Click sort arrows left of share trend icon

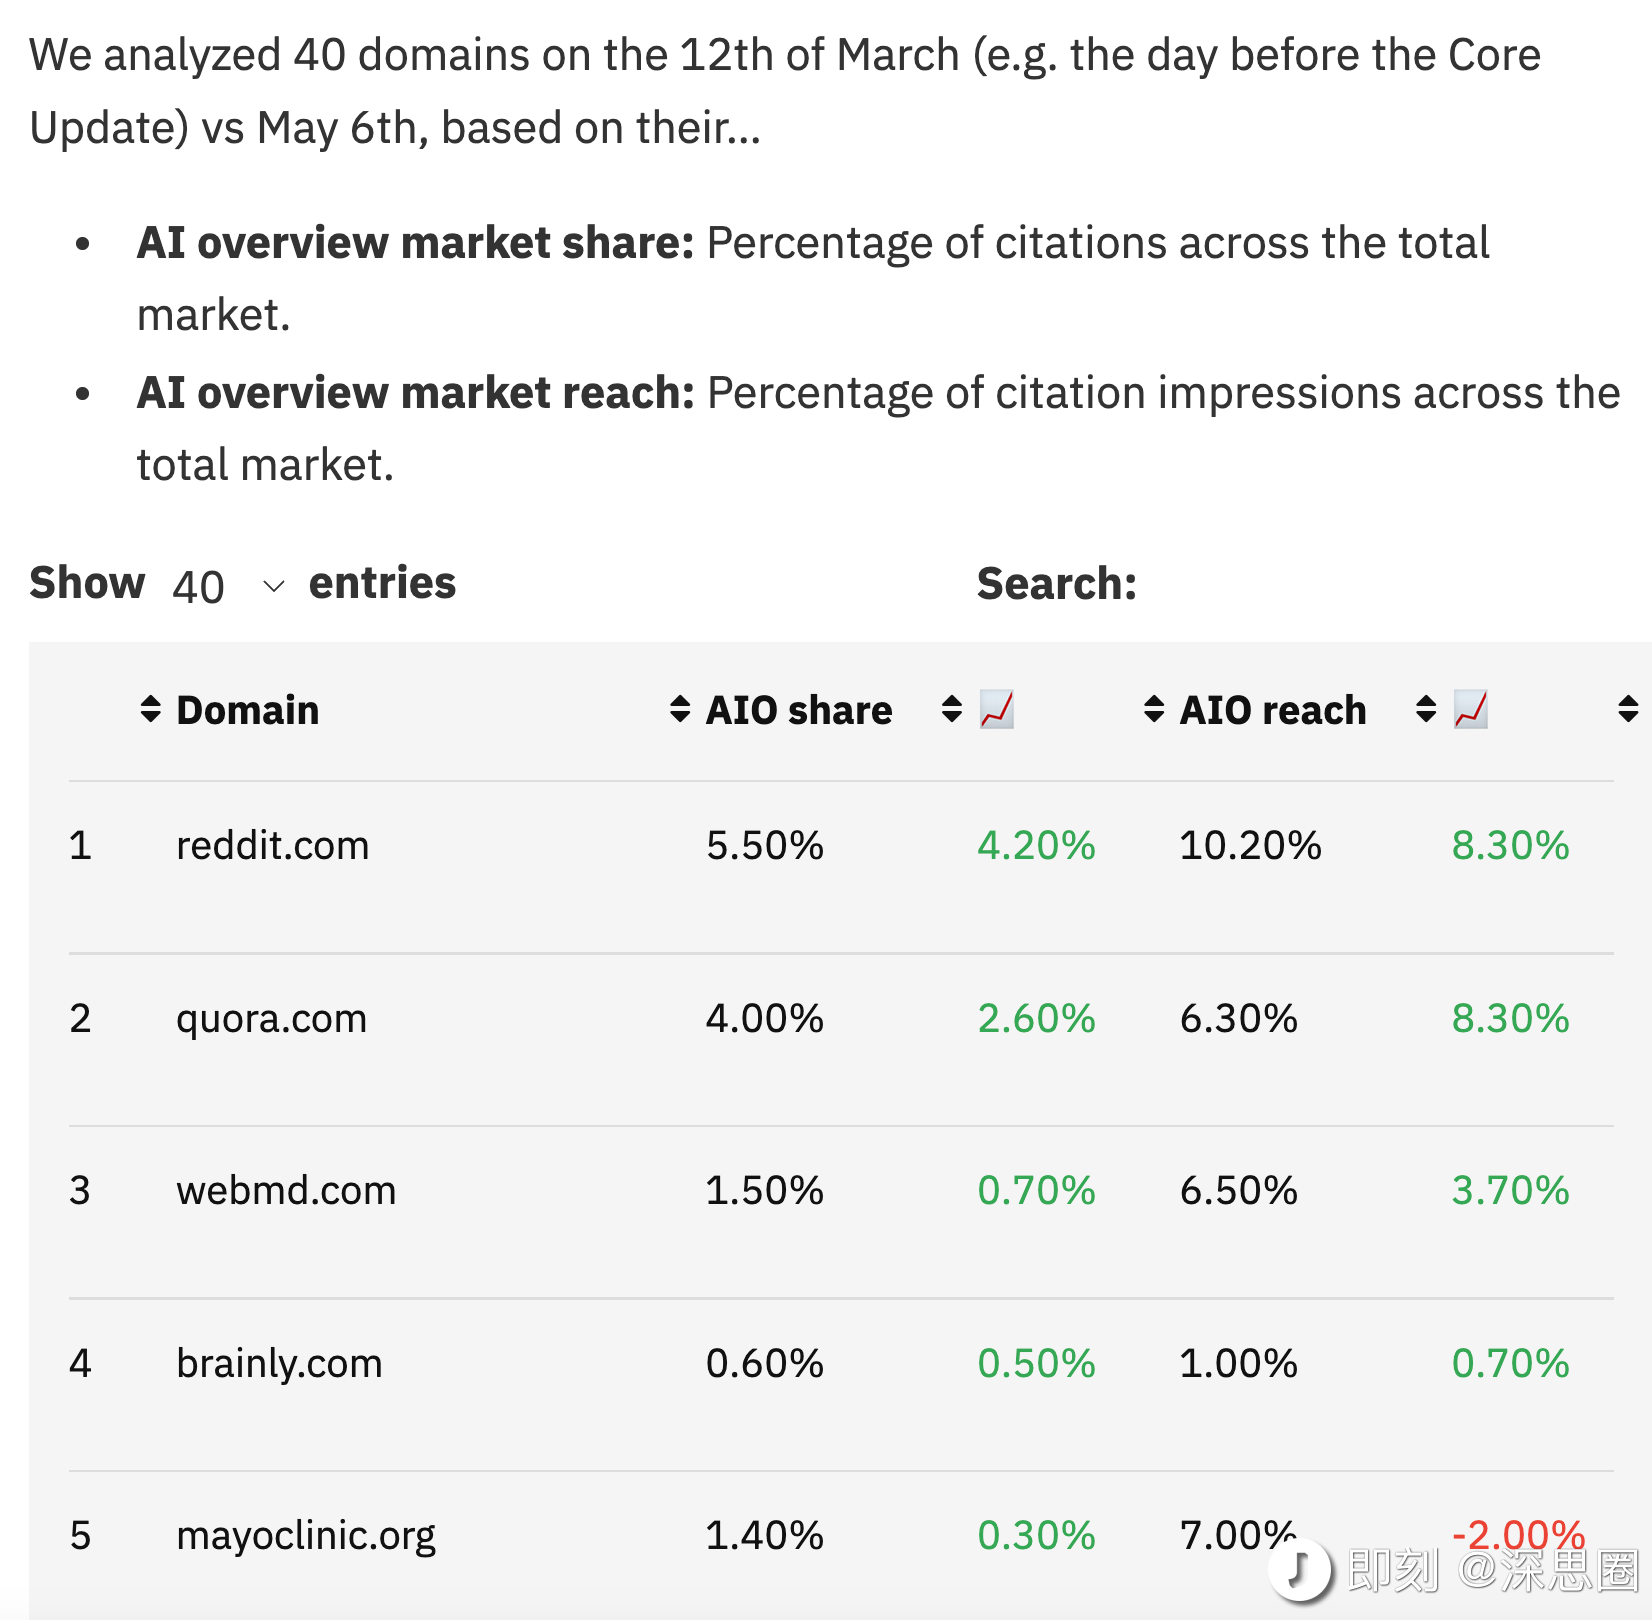click(x=952, y=709)
